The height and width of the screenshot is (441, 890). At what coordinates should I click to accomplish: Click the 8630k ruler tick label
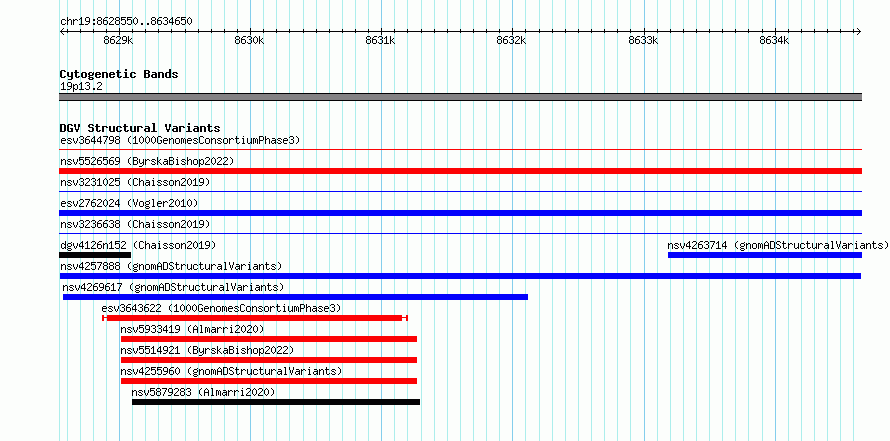[249, 41]
